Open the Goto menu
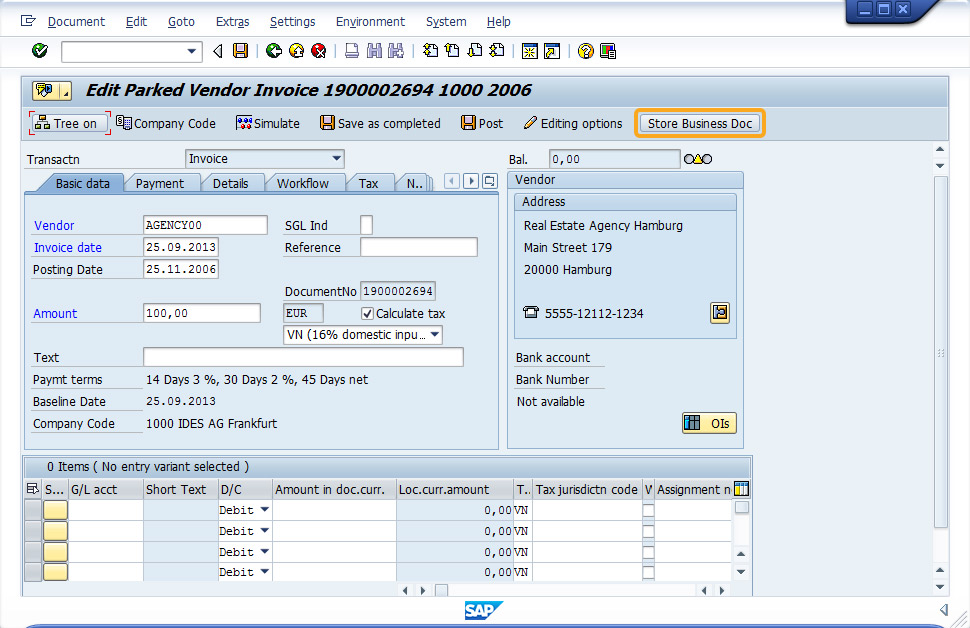The image size is (970, 628). pos(181,22)
